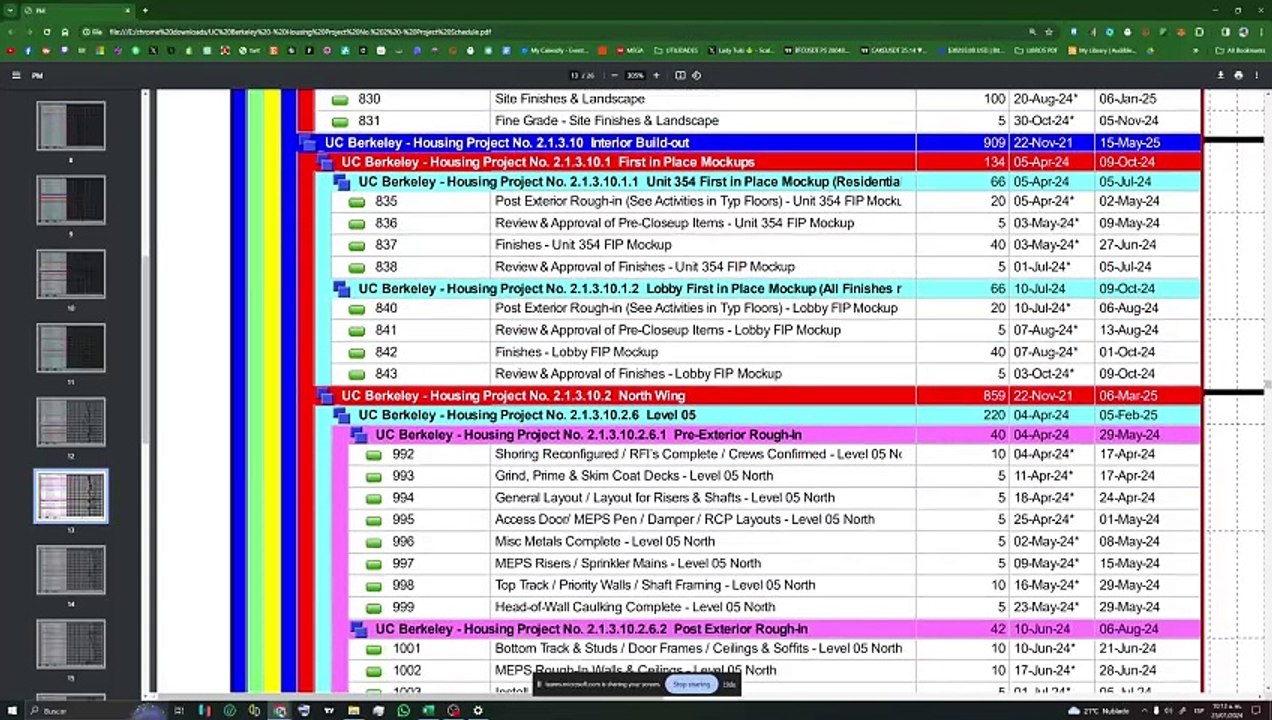Collapse the 2.1.3.10.2 North Wing group

324,397
